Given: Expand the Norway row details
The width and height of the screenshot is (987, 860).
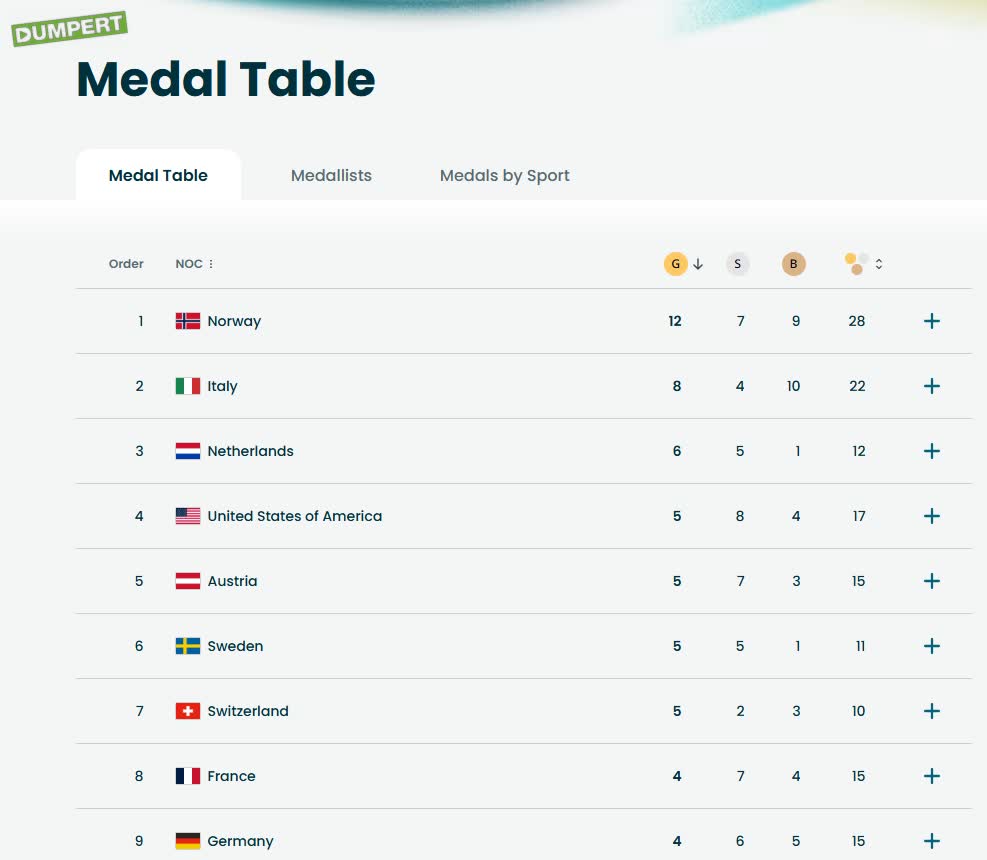Looking at the screenshot, I should [x=932, y=321].
